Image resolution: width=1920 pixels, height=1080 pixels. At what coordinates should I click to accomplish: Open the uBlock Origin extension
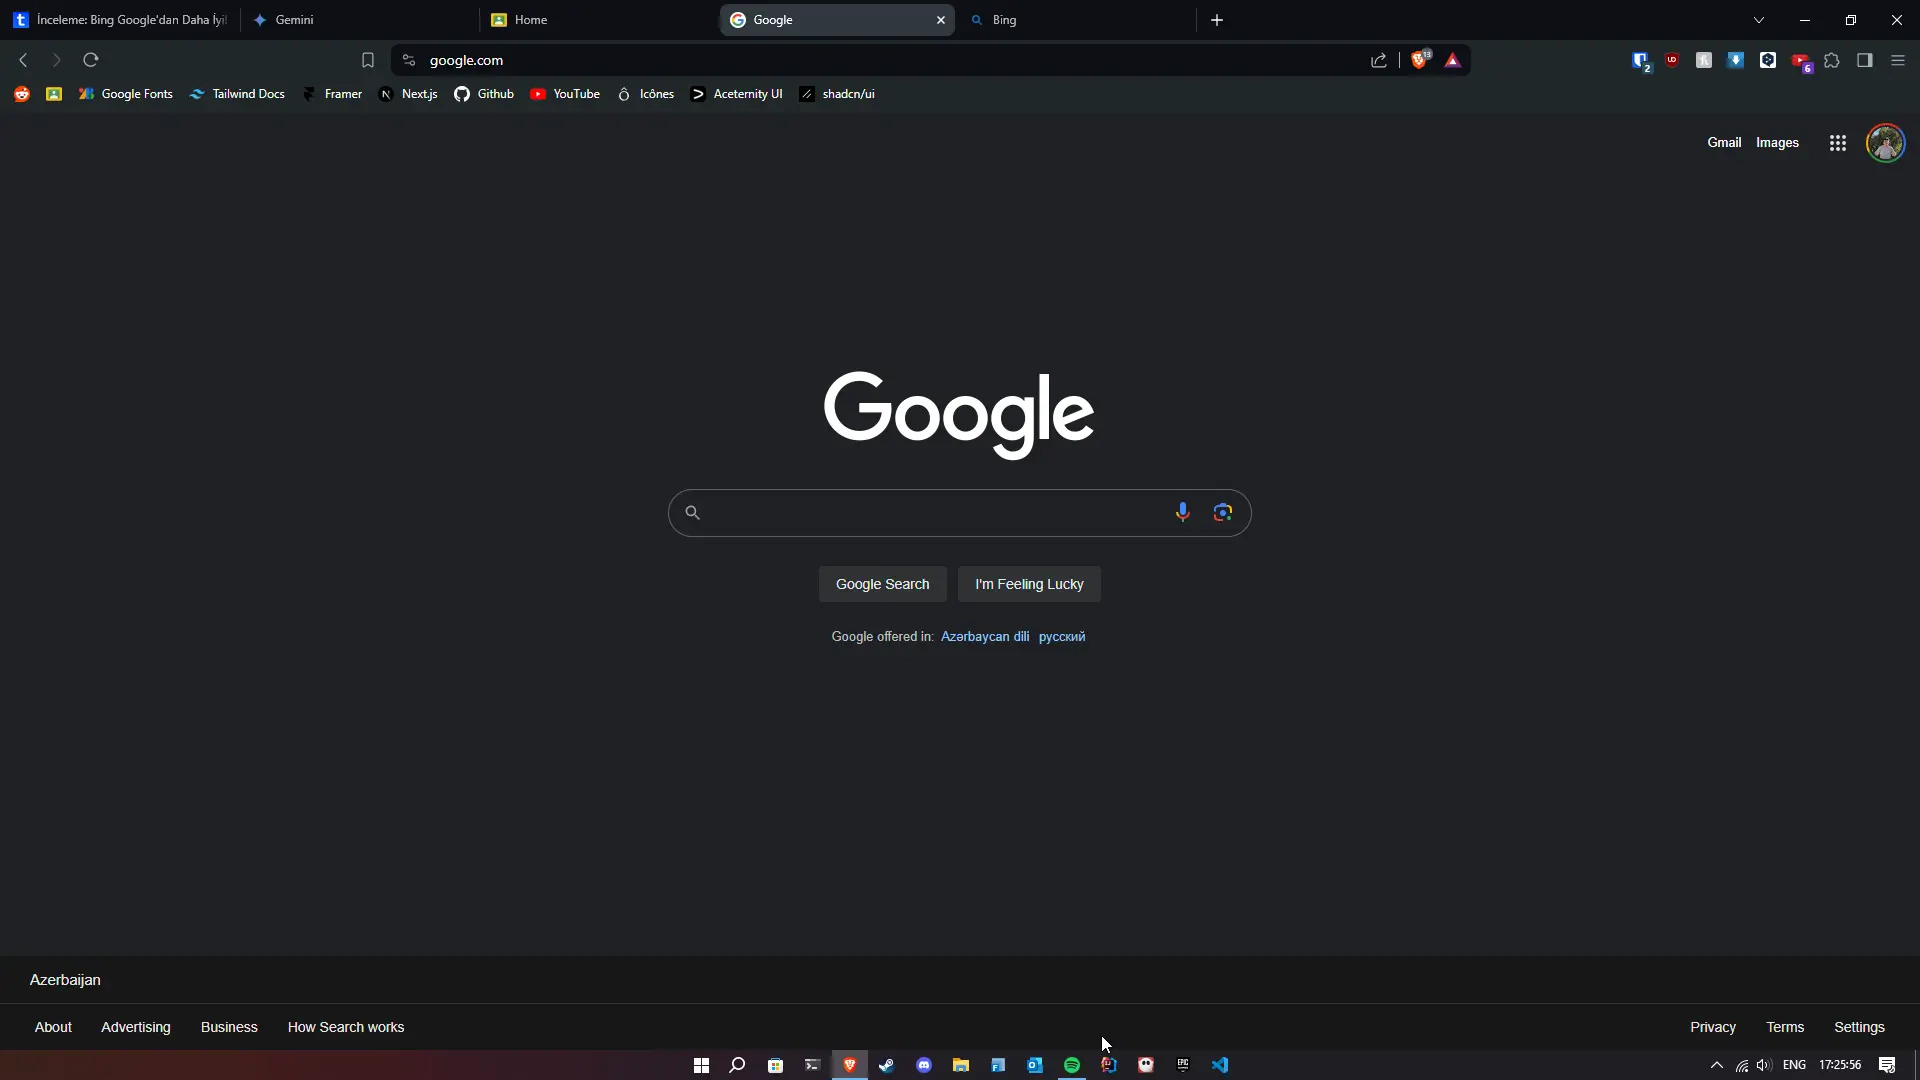pos(1672,60)
